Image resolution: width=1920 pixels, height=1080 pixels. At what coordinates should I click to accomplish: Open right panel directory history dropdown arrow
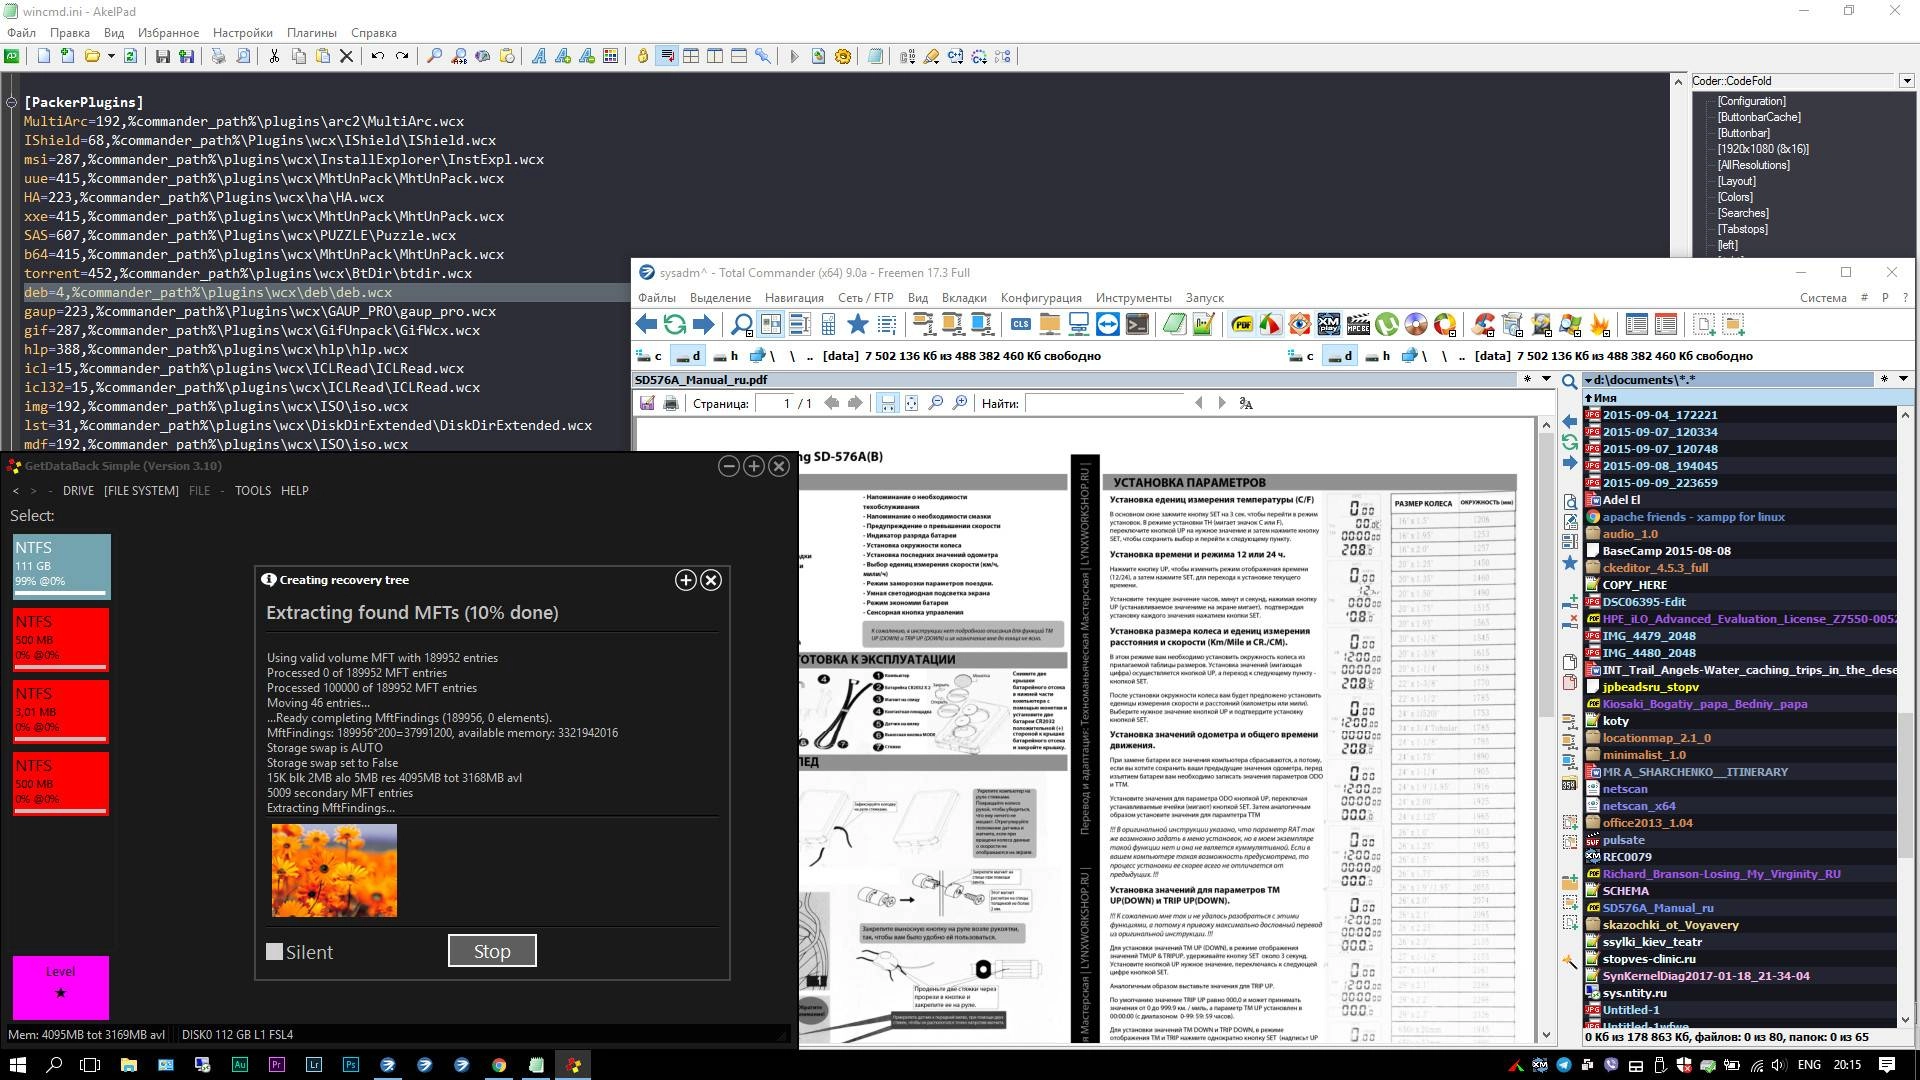pyautogui.click(x=1903, y=379)
